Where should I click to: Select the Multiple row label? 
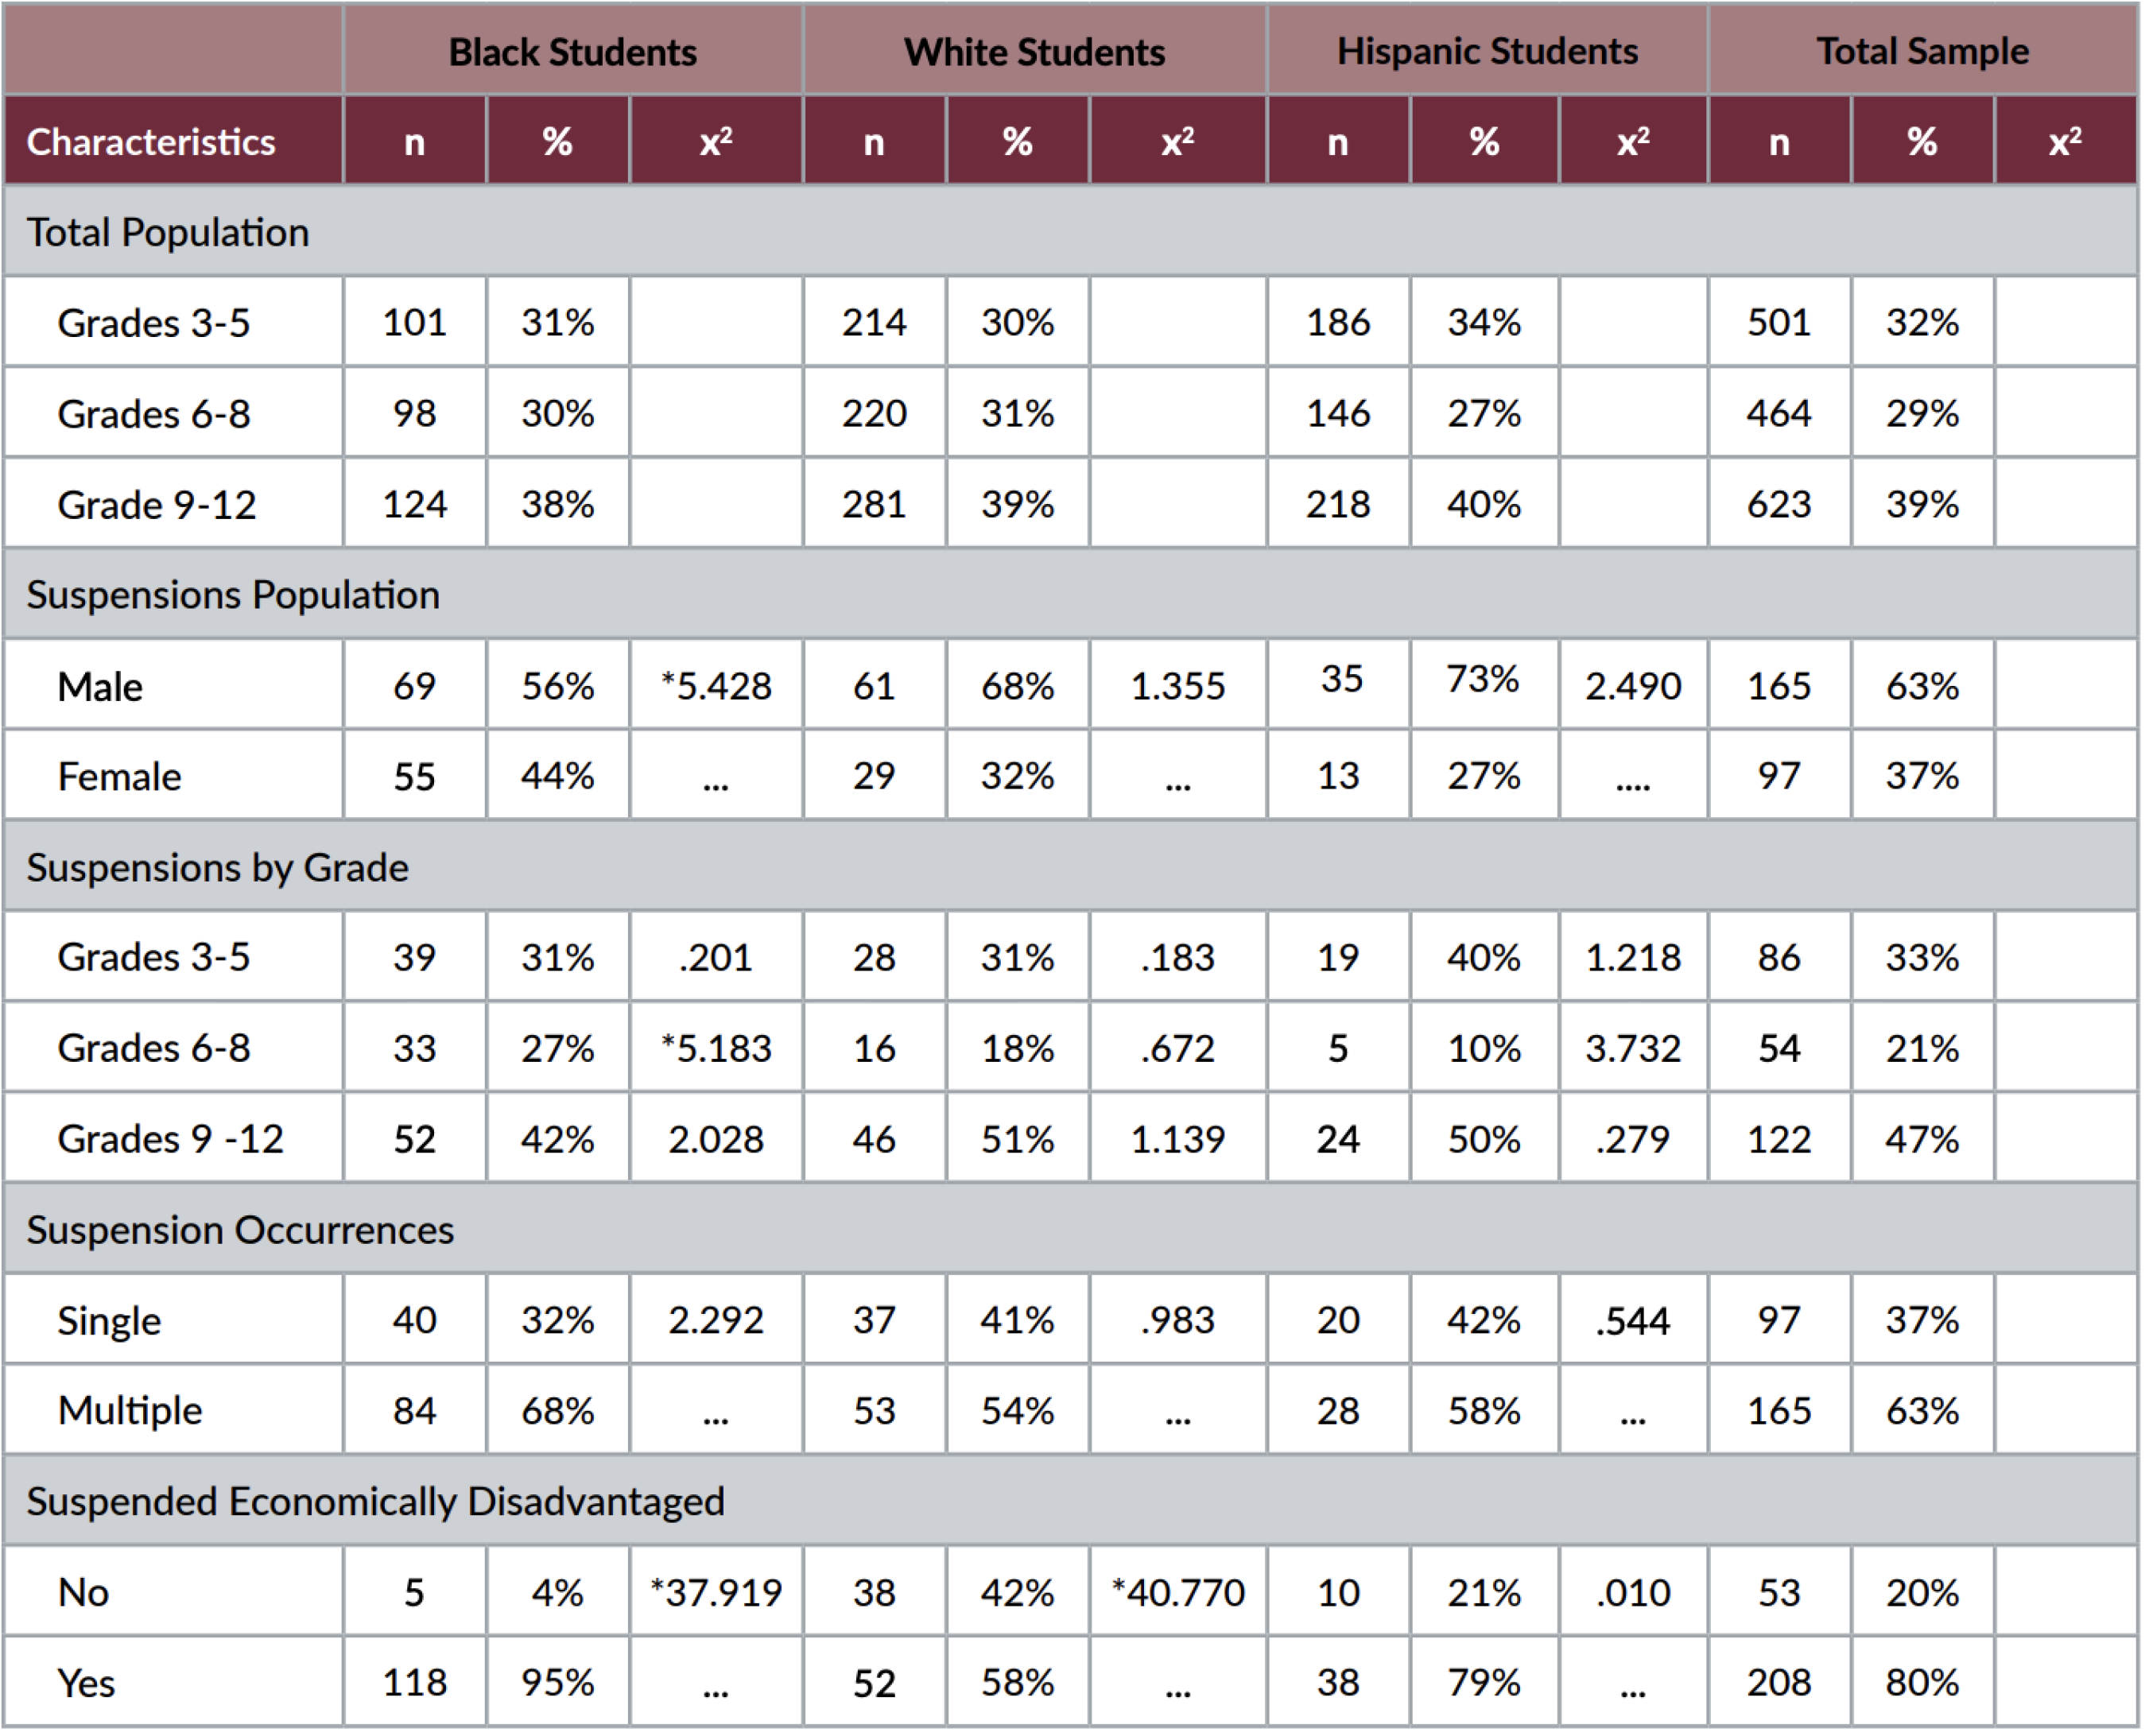point(130,1411)
